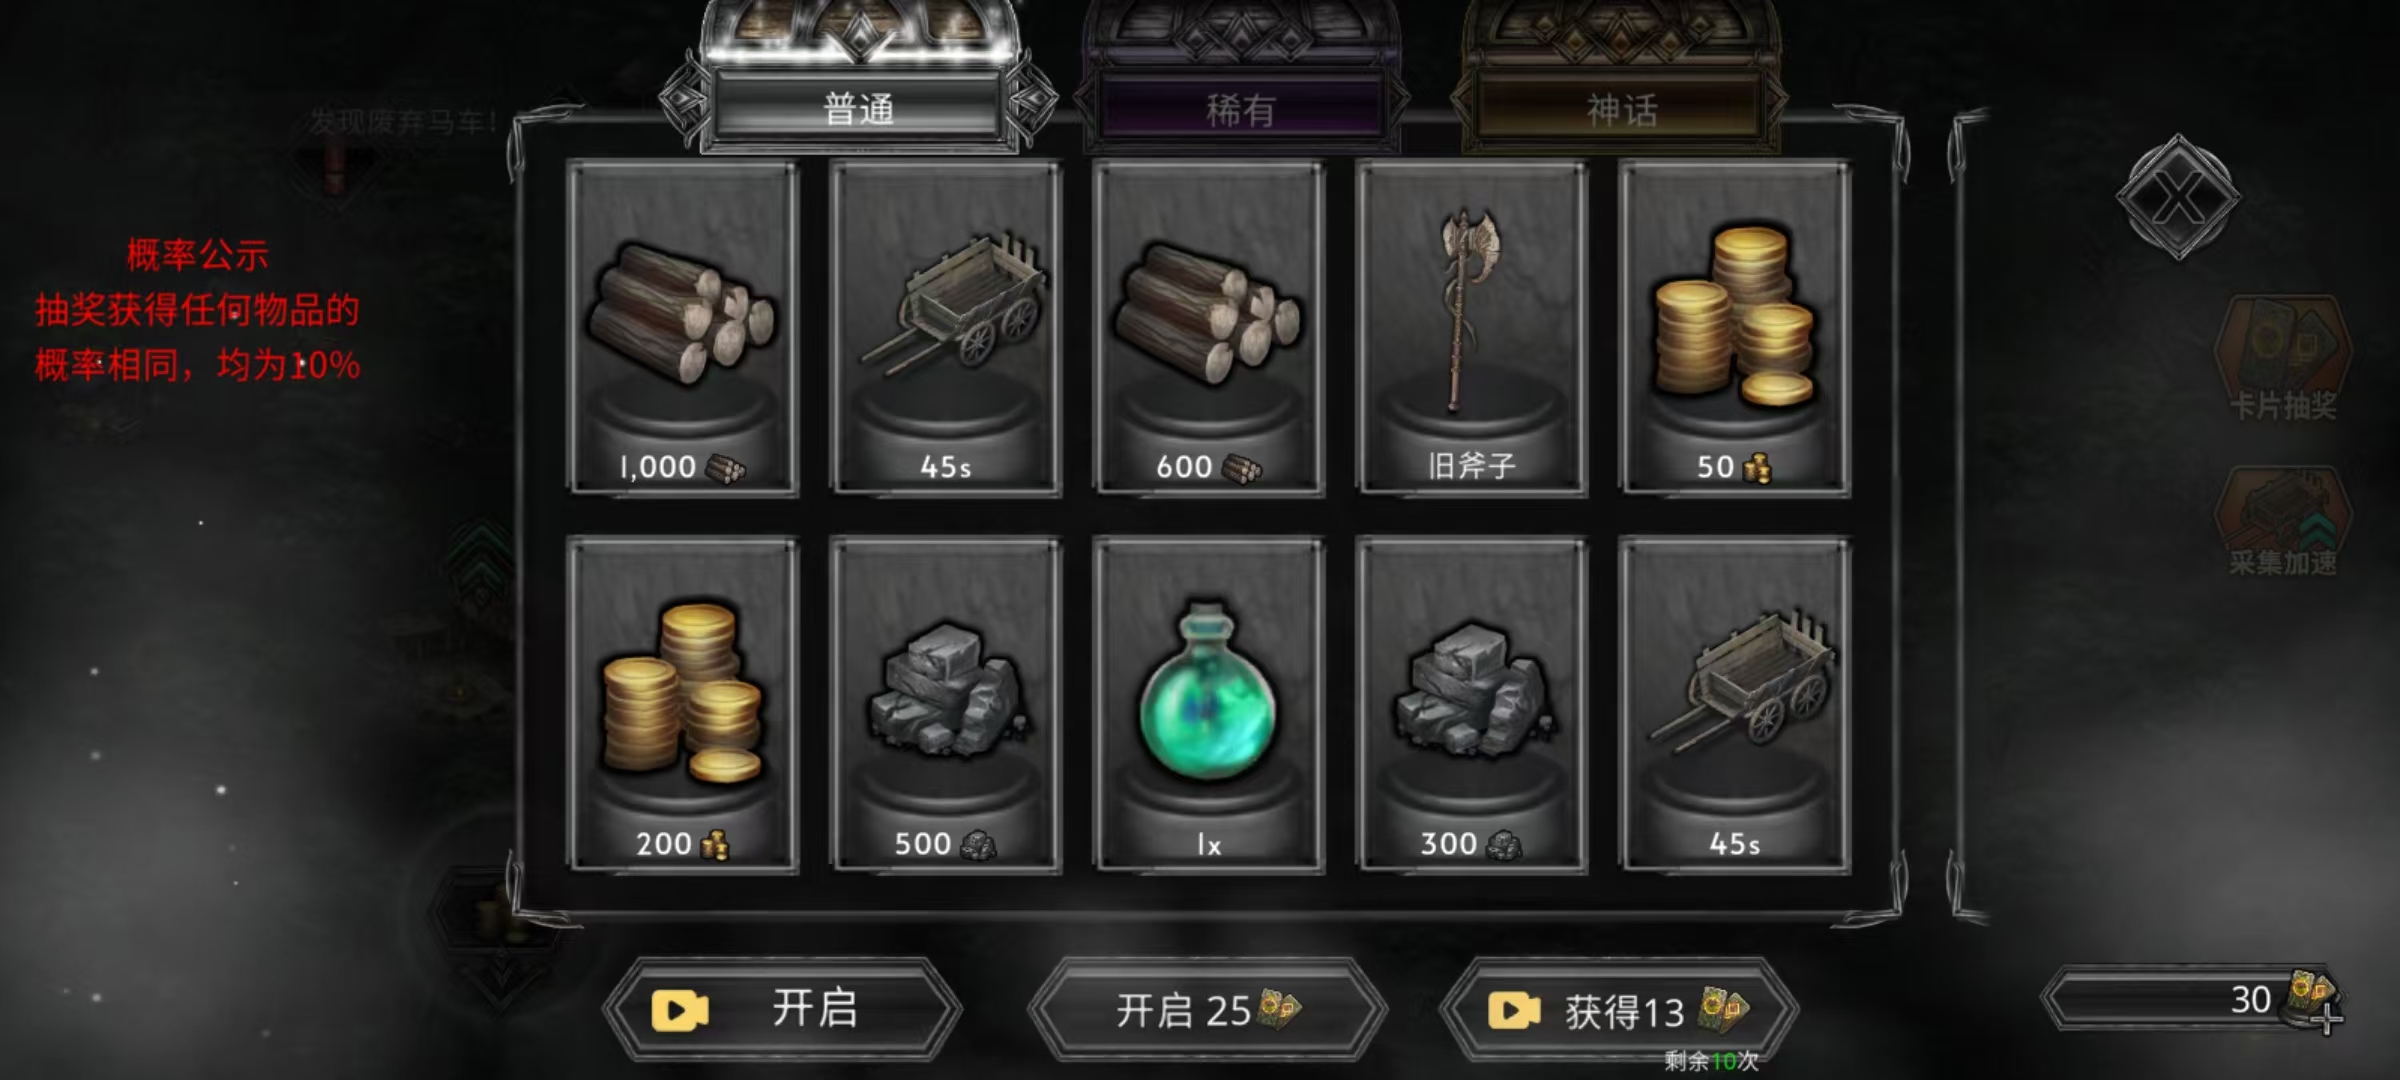
Task: Select the green potion 1x card
Action: tap(1208, 705)
